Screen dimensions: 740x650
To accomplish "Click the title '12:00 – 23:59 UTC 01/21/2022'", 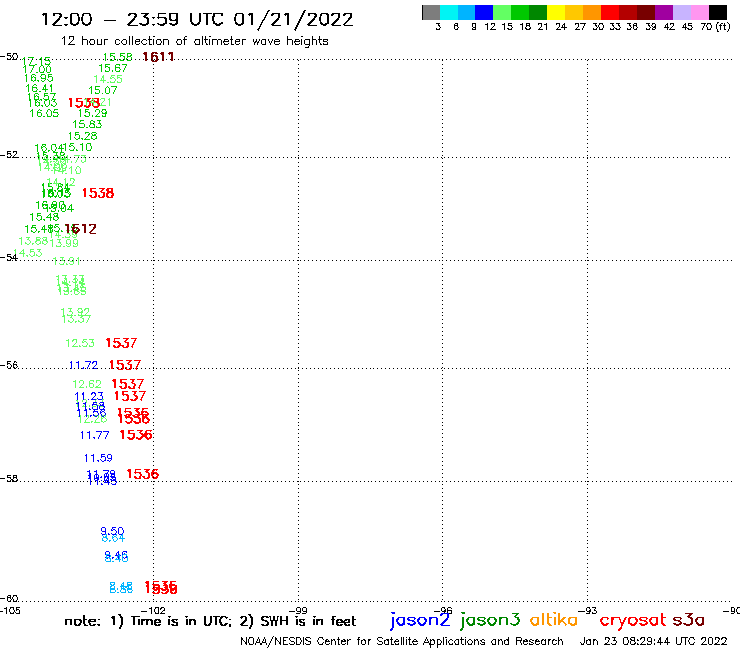I will (197, 20).
